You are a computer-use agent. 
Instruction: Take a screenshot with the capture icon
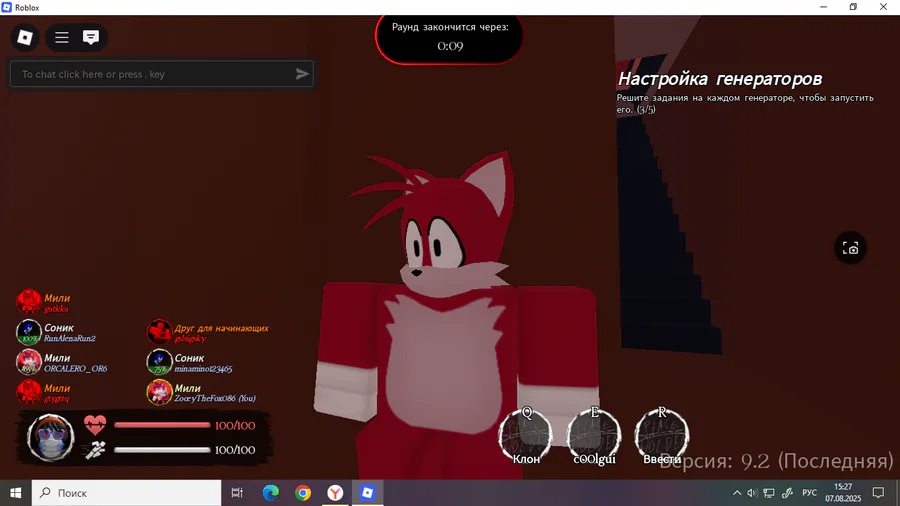click(850, 248)
